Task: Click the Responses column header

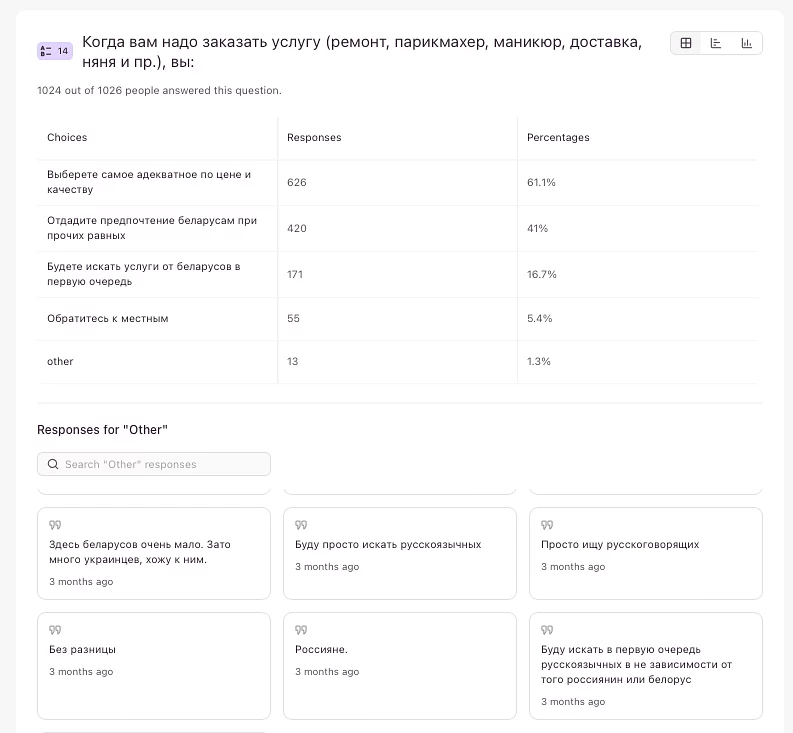Action: click(x=314, y=137)
